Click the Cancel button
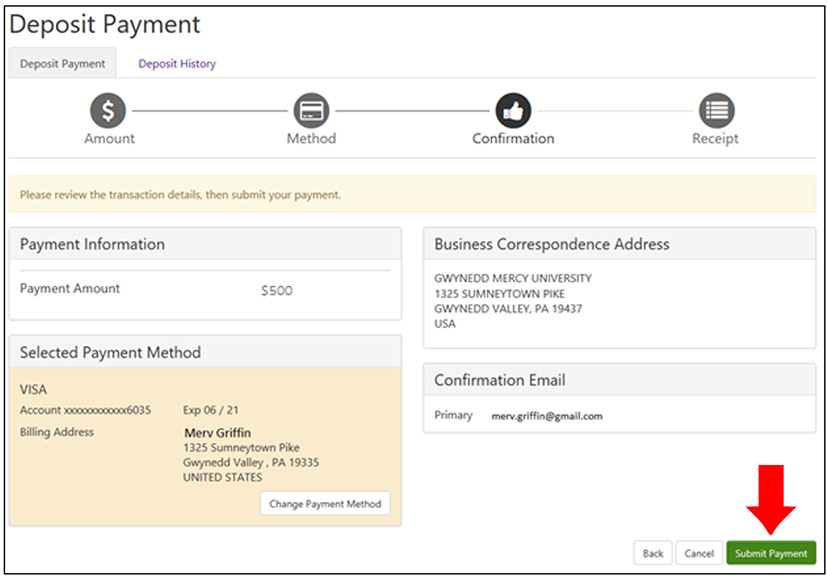This screenshot has width=827, height=579. click(699, 553)
